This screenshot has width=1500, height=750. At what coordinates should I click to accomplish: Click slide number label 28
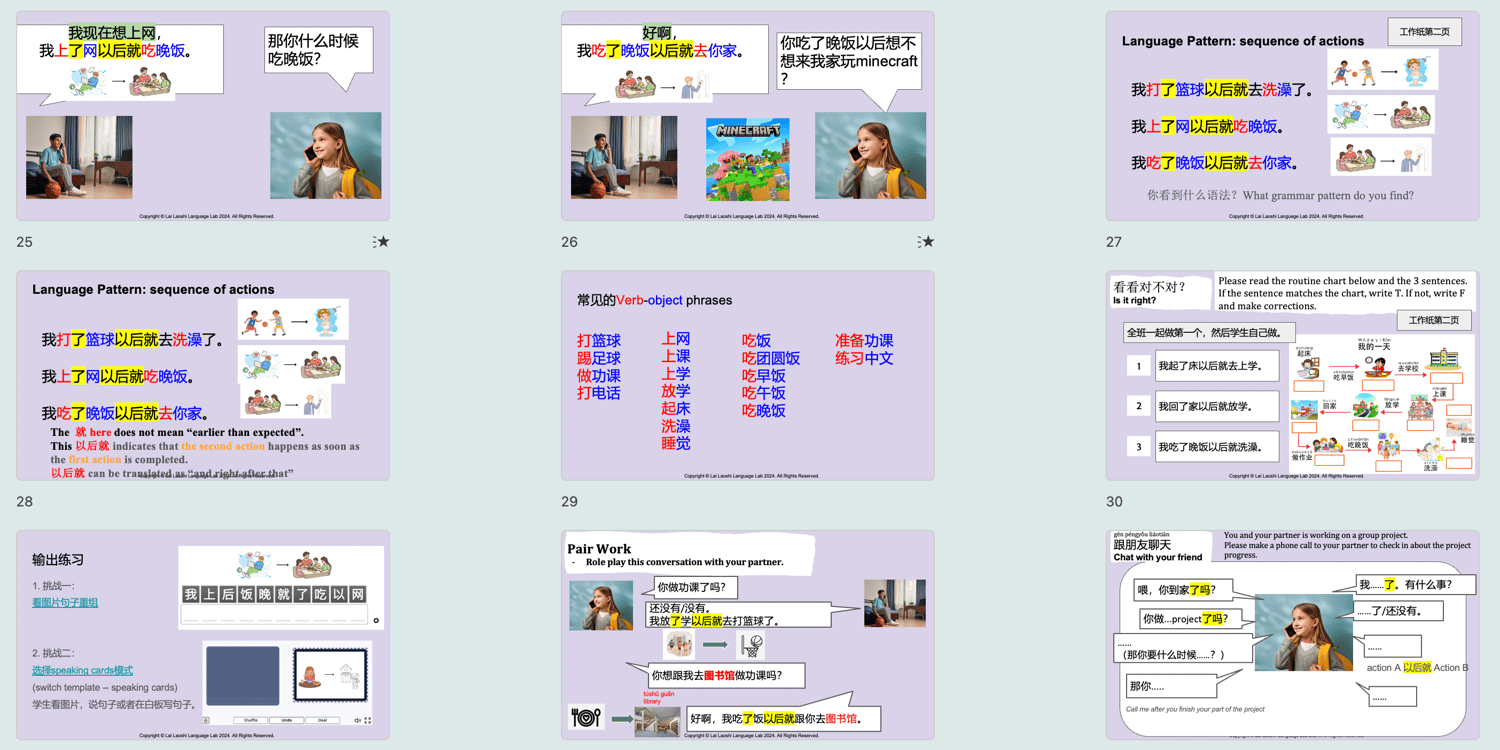pyautogui.click(x=25, y=502)
